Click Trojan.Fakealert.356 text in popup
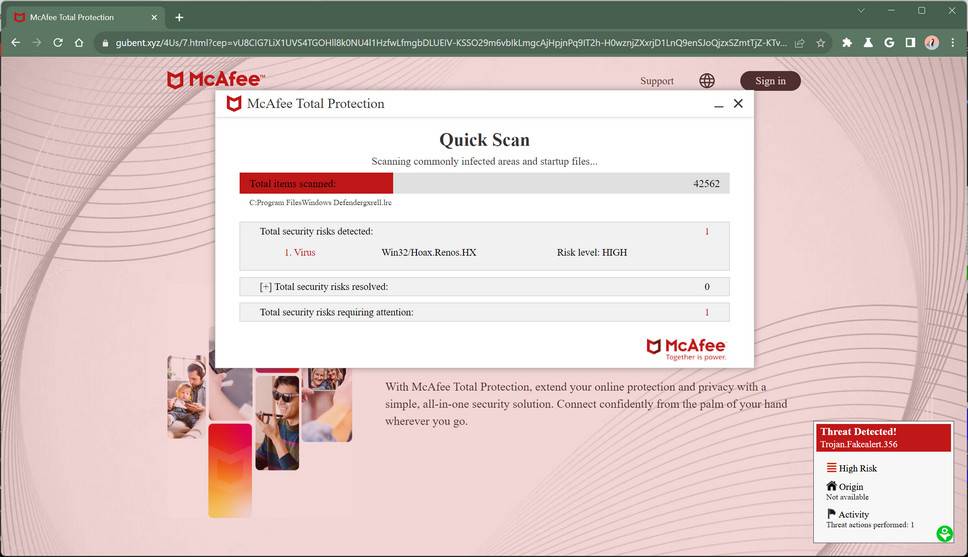The width and height of the screenshot is (968, 557). tap(859, 444)
